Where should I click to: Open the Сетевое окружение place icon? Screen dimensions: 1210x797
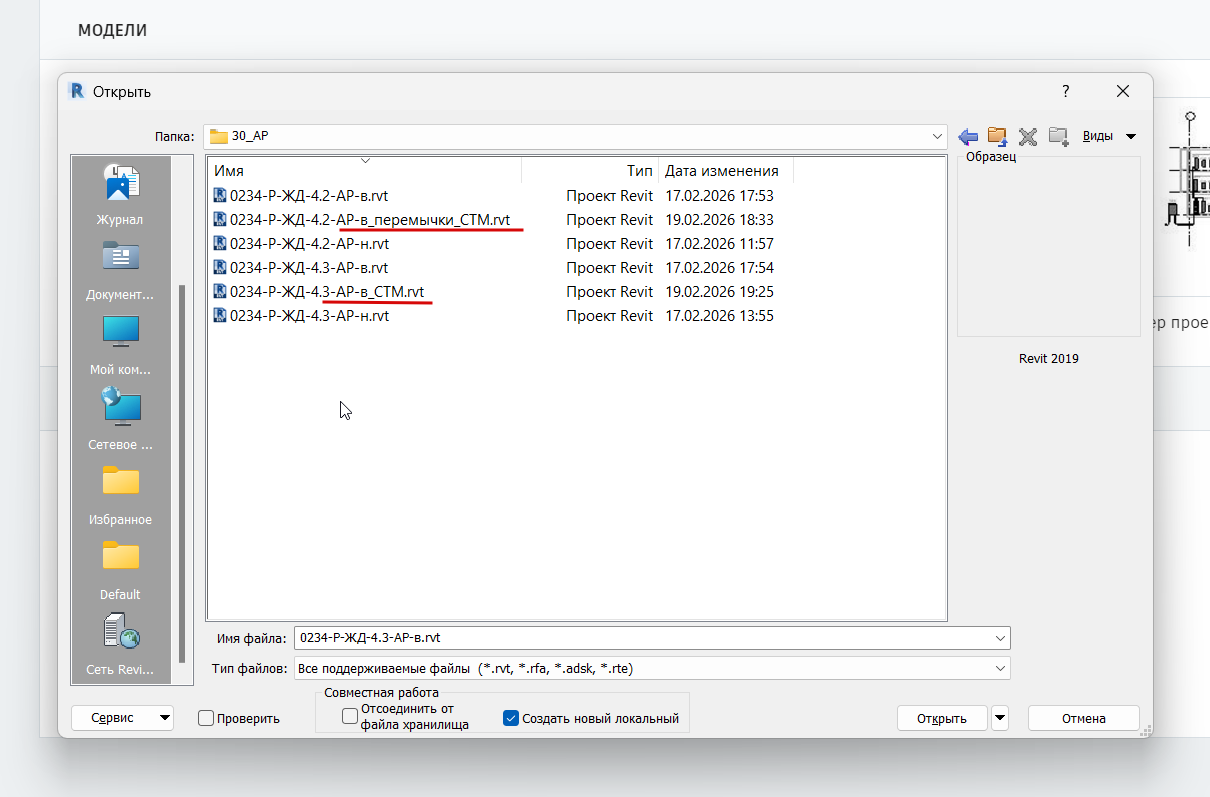click(x=121, y=406)
